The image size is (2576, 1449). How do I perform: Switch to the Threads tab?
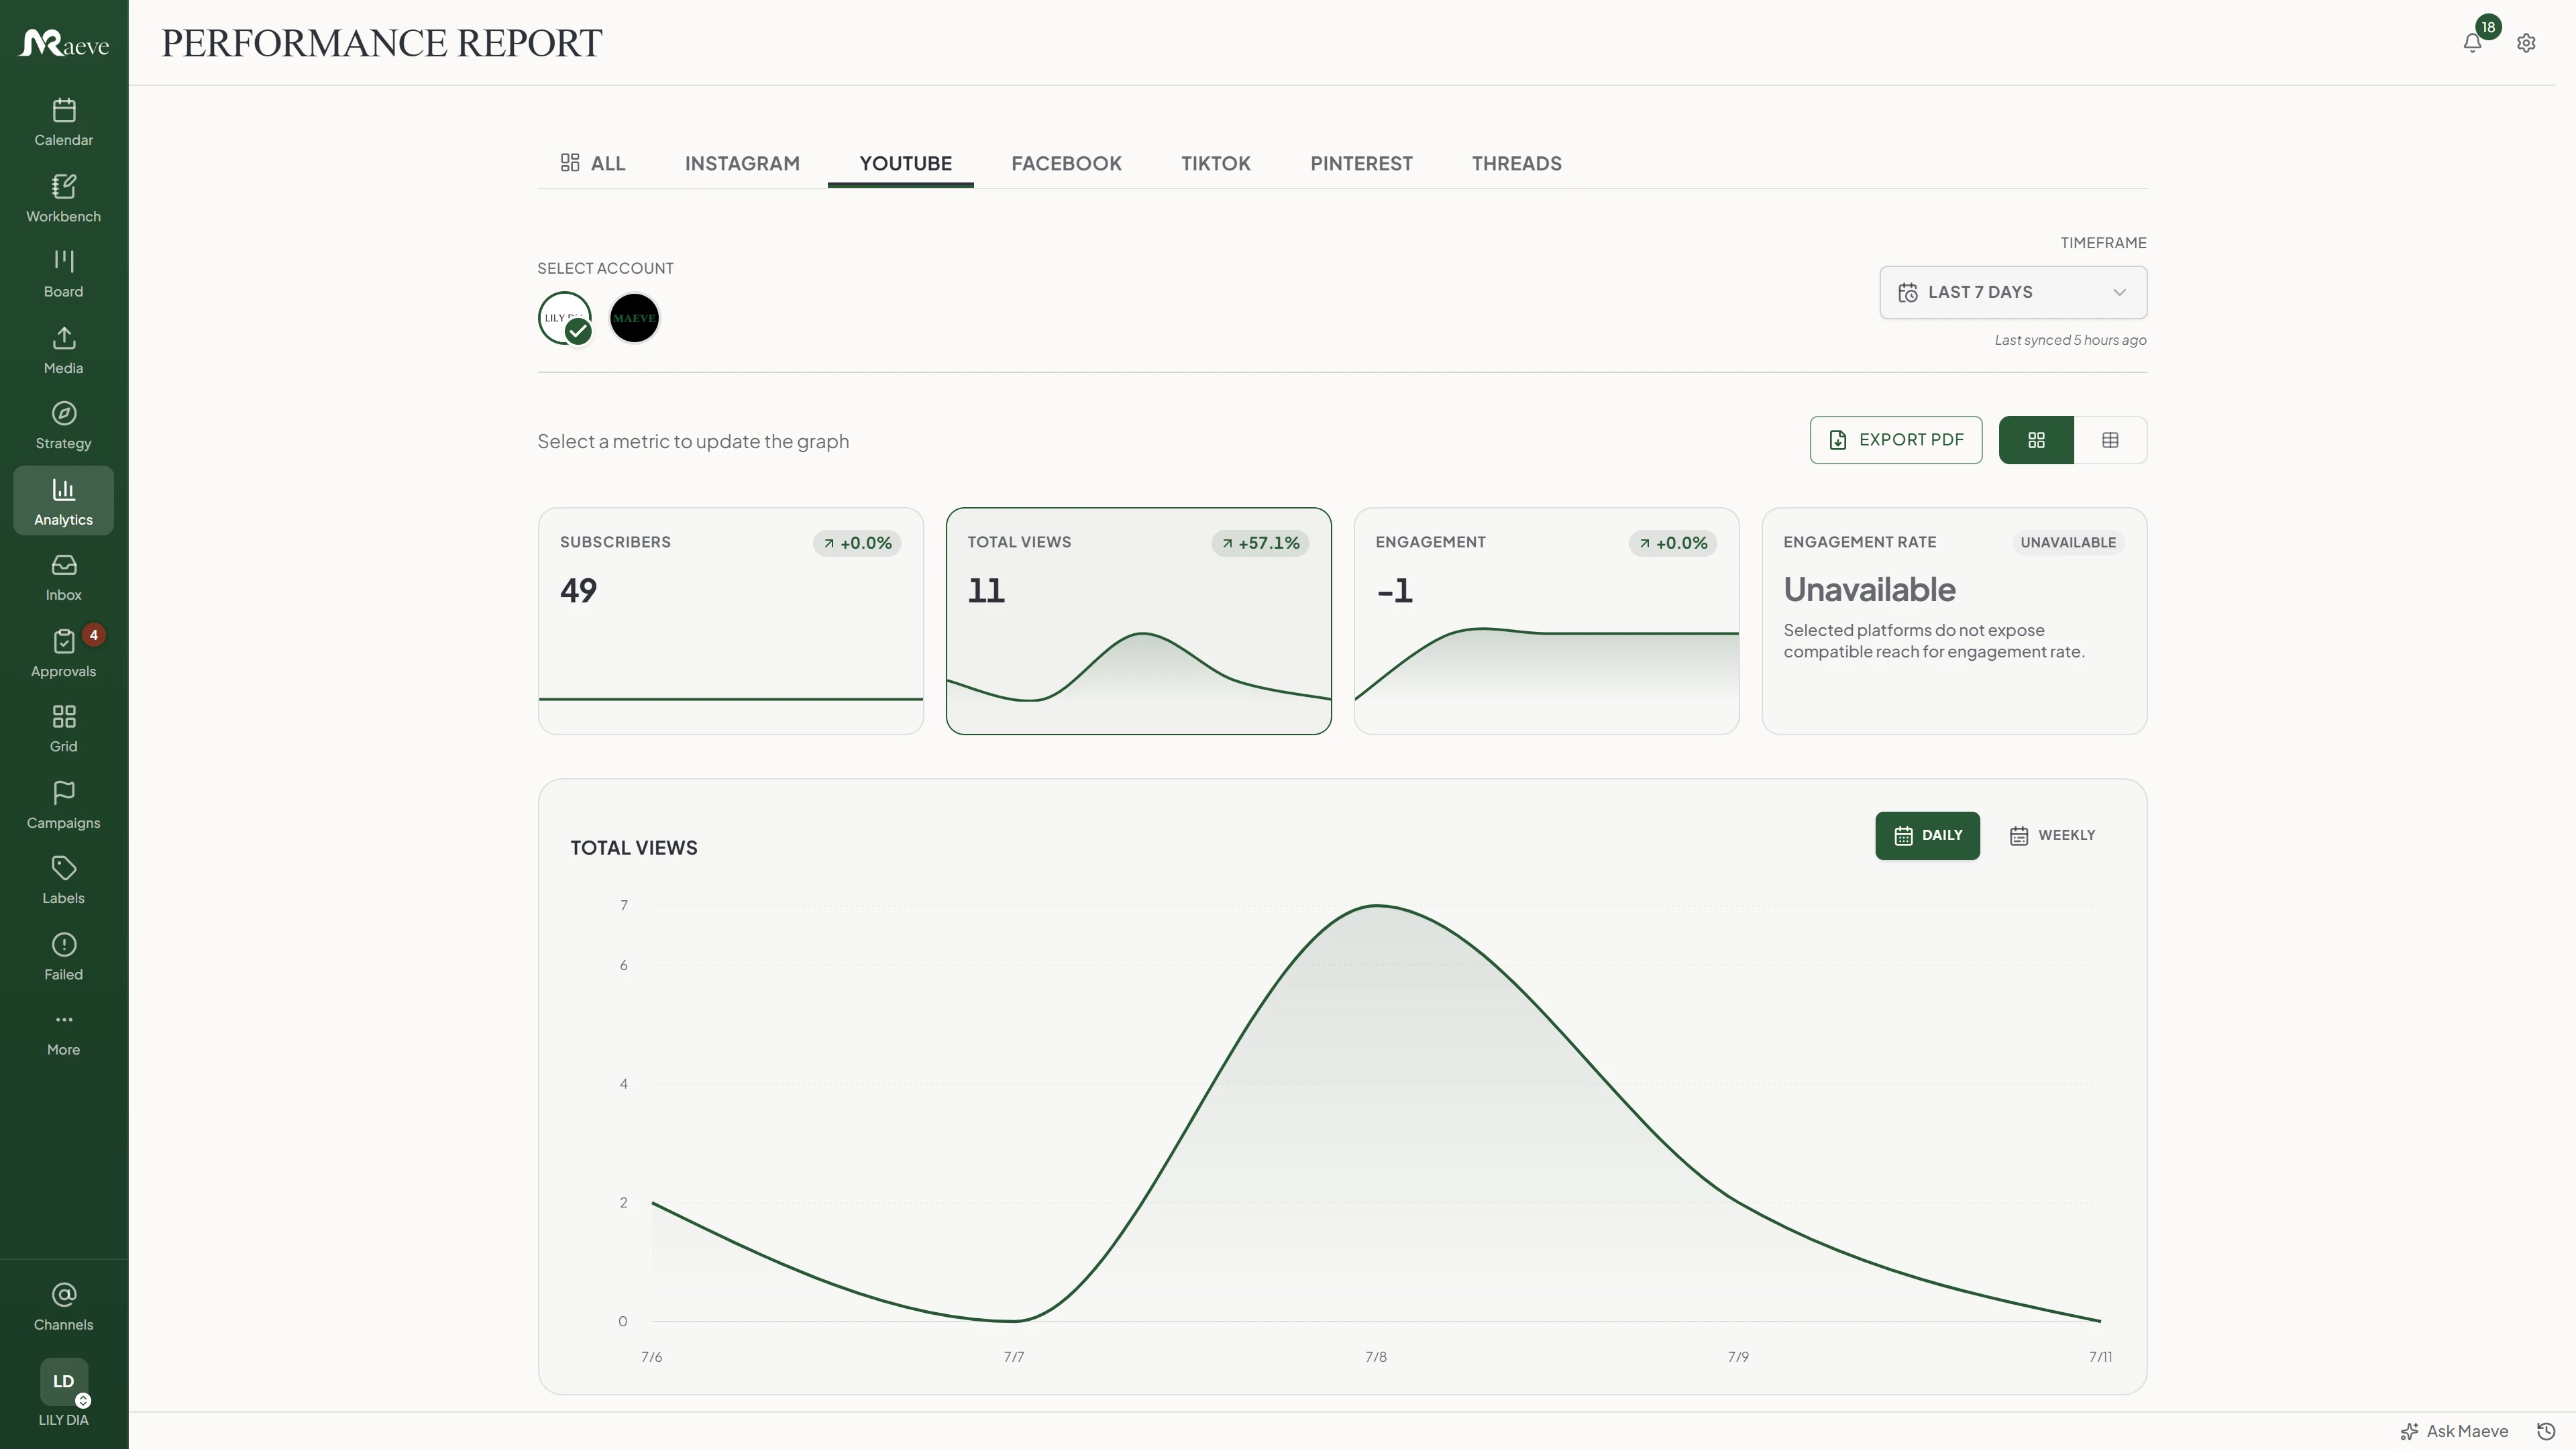tap(1516, 163)
